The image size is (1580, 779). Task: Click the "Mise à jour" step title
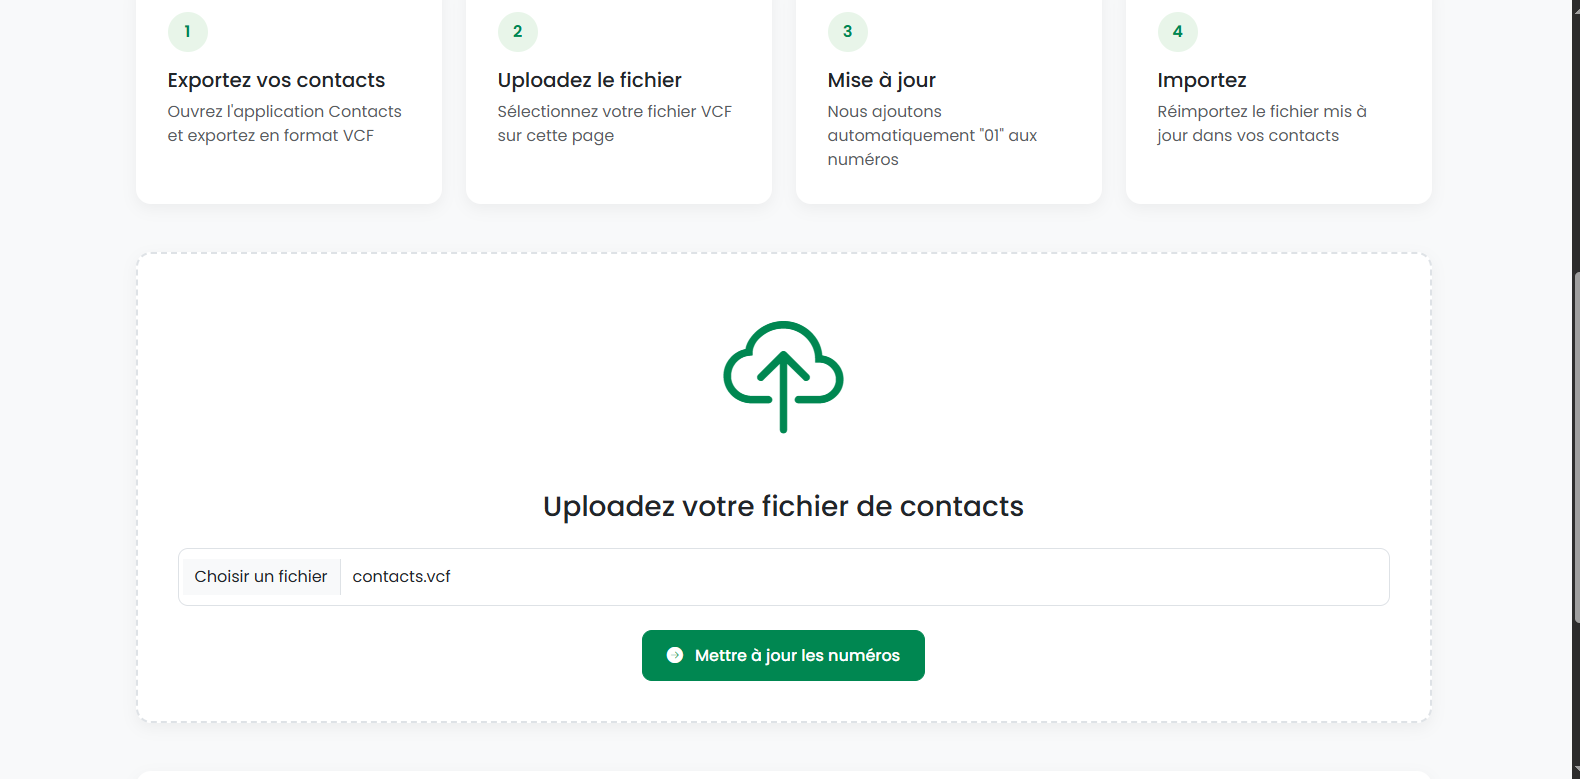881,80
